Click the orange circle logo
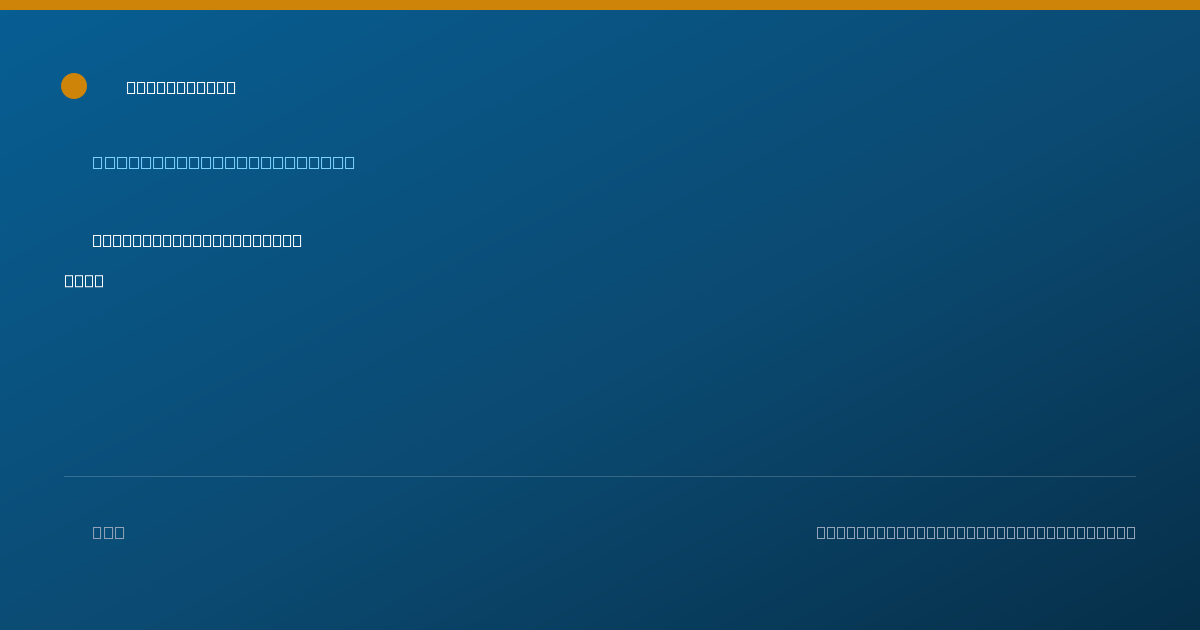Image resolution: width=1200 pixels, height=630 pixels. [x=74, y=86]
